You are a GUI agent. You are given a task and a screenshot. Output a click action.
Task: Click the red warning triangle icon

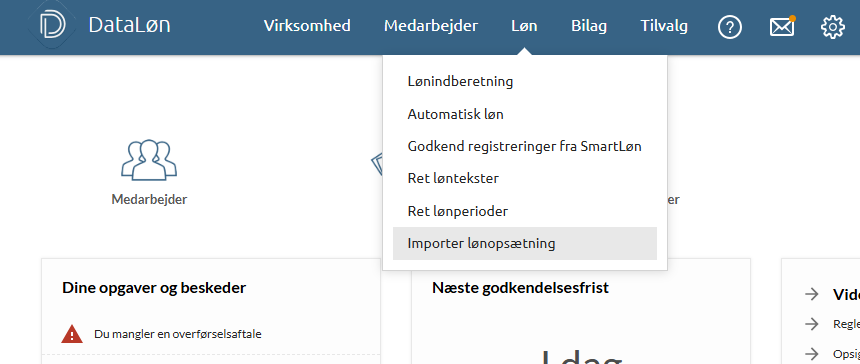click(72, 334)
